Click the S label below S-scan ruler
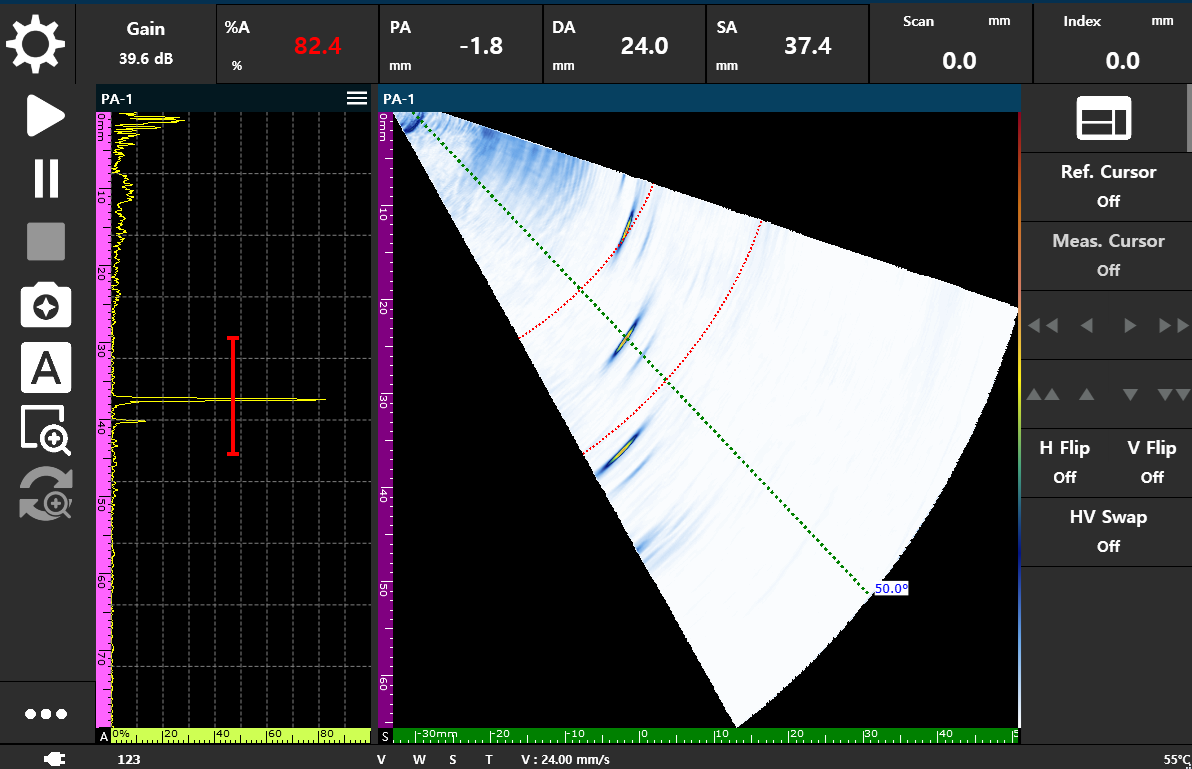Viewport: 1192px width, 769px height. coord(385,736)
